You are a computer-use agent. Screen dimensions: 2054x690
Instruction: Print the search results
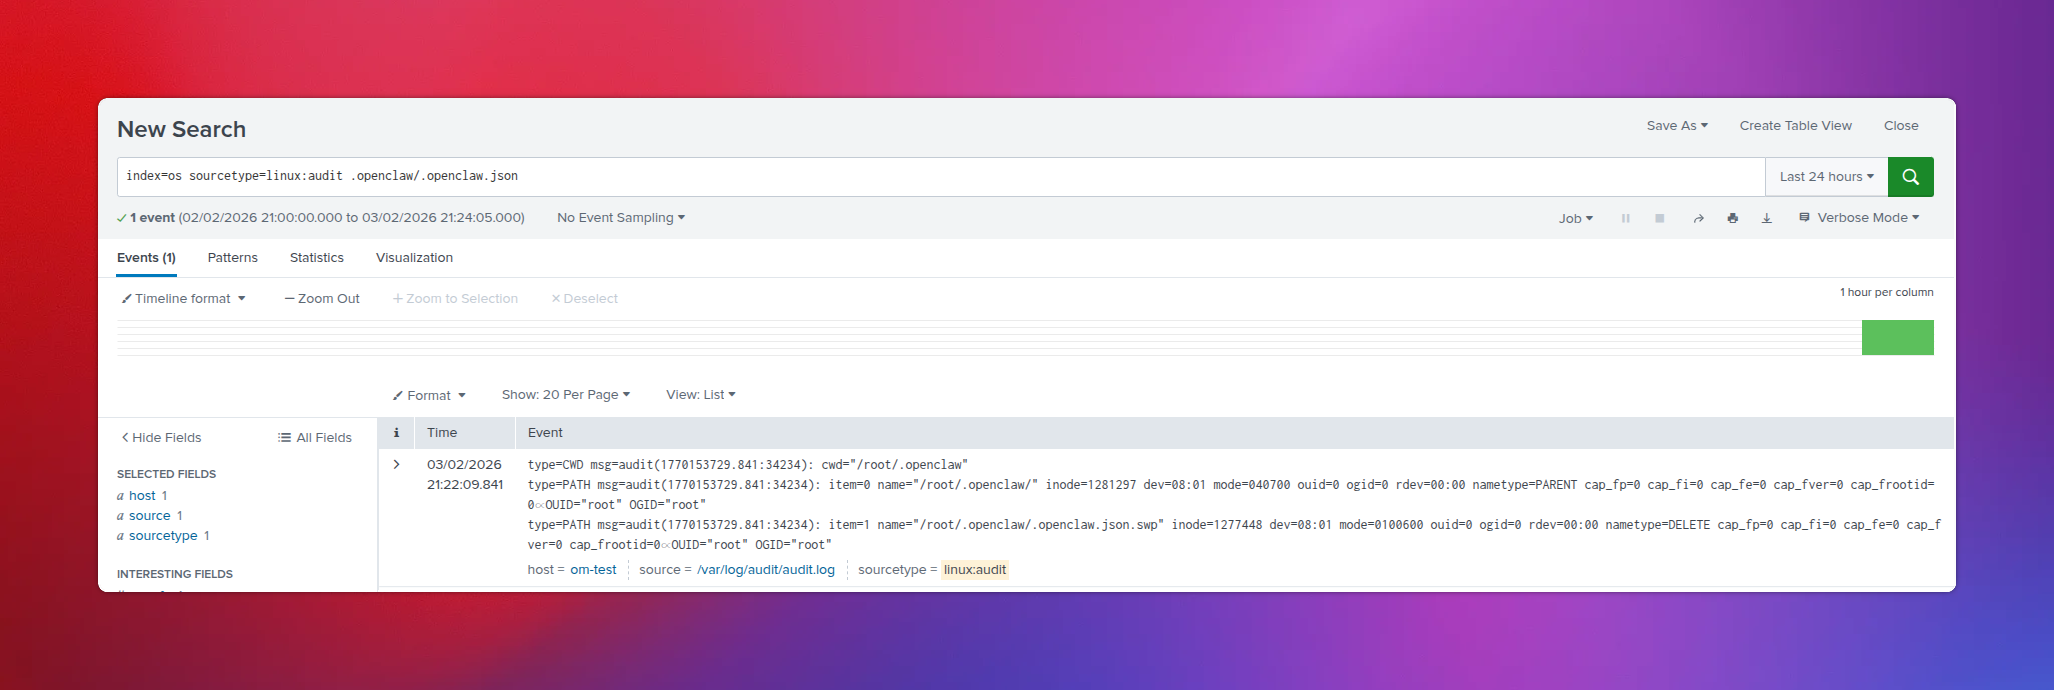tap(1732, 218)
